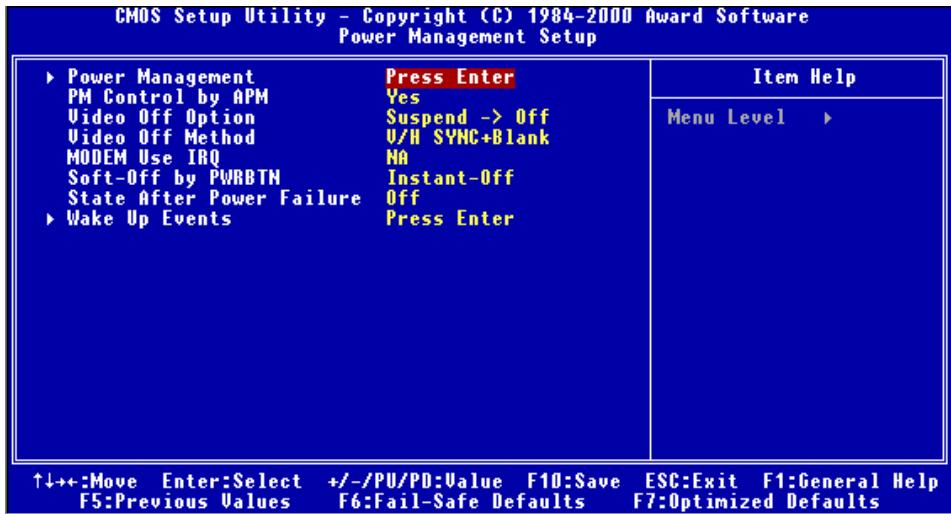Click the Menu Level text in help panel
951x514 pixels.
727,117
